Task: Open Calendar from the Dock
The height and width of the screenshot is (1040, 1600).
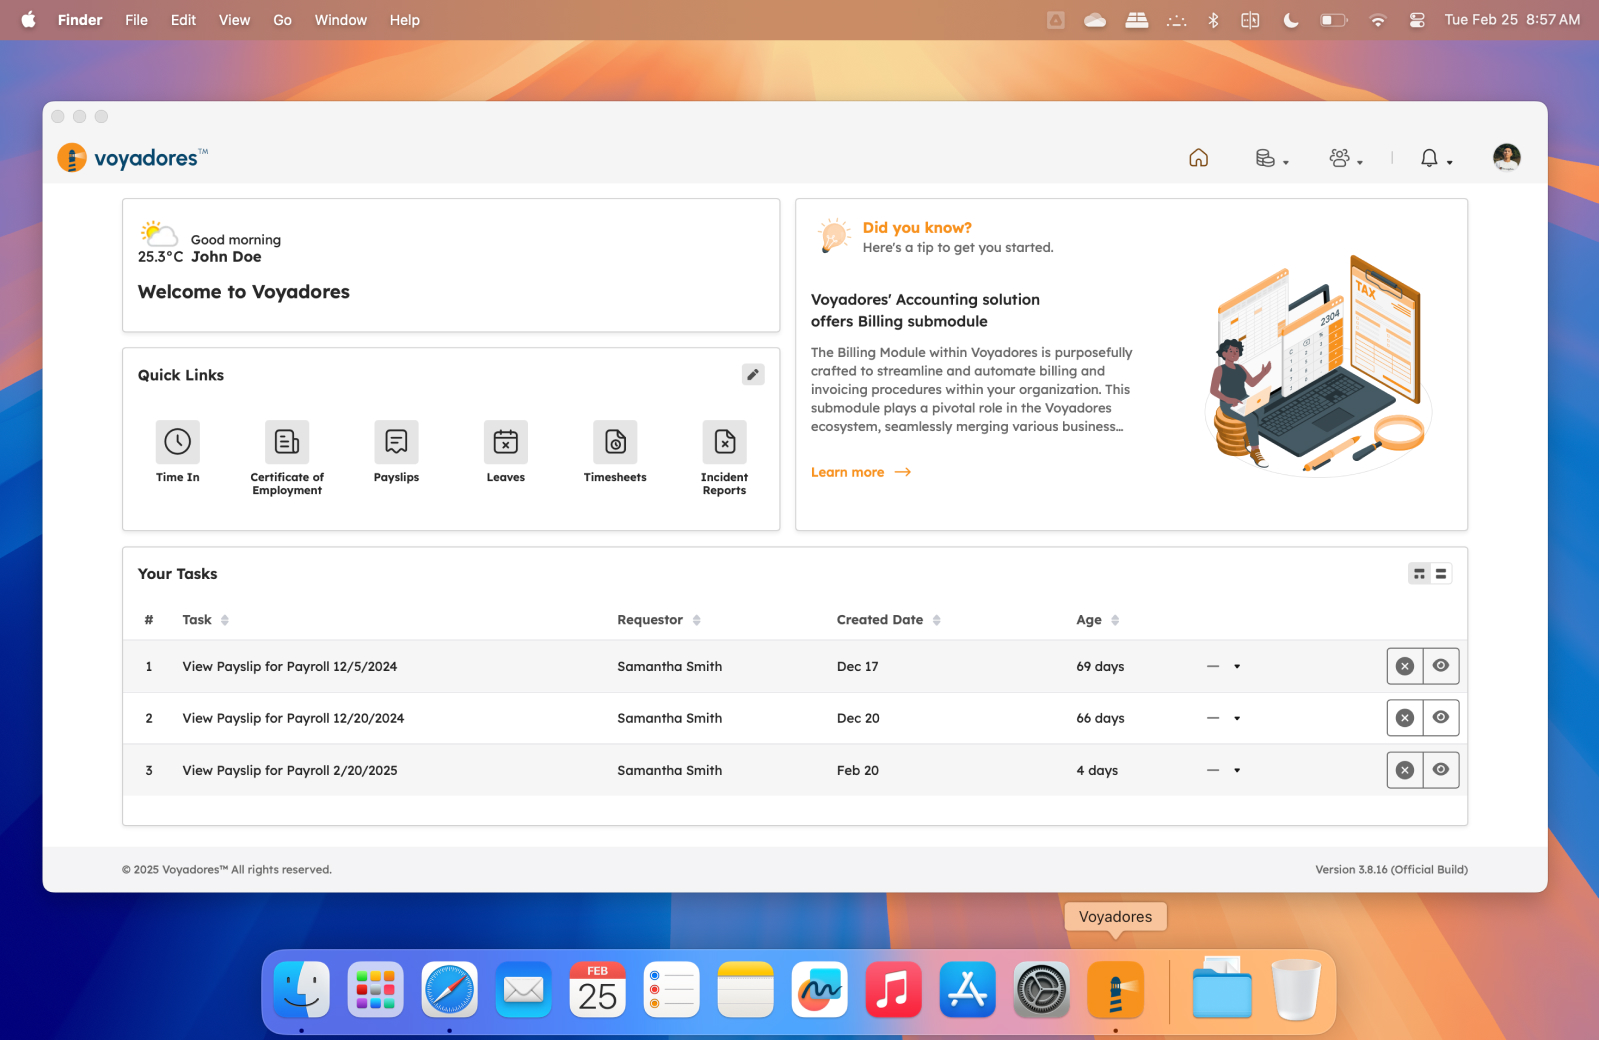Action: (597, 990)
